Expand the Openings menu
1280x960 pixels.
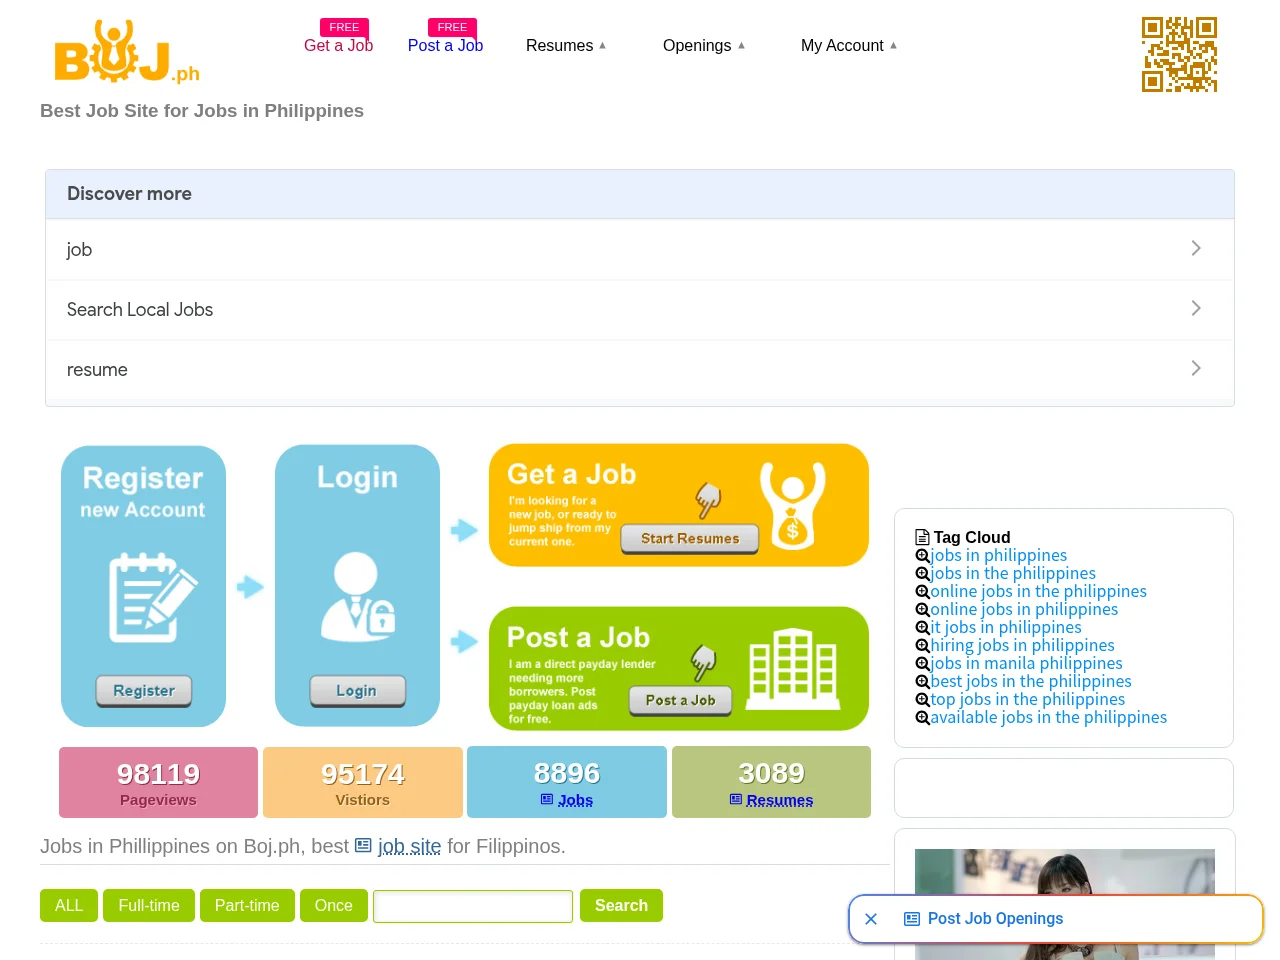coord(704,46)
